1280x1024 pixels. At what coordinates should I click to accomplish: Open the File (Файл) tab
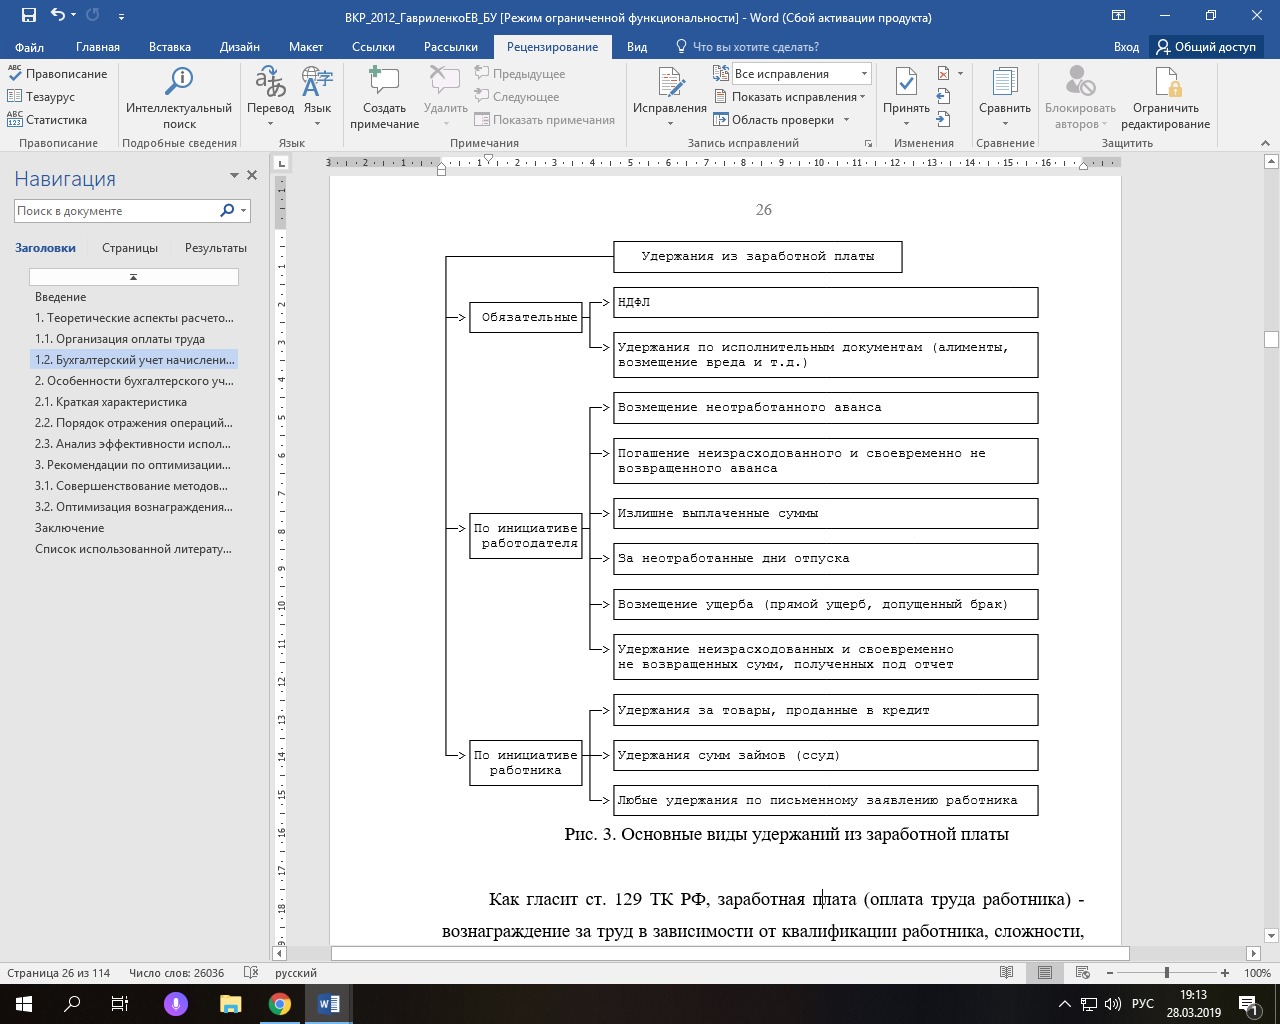[x=30, y=47]
